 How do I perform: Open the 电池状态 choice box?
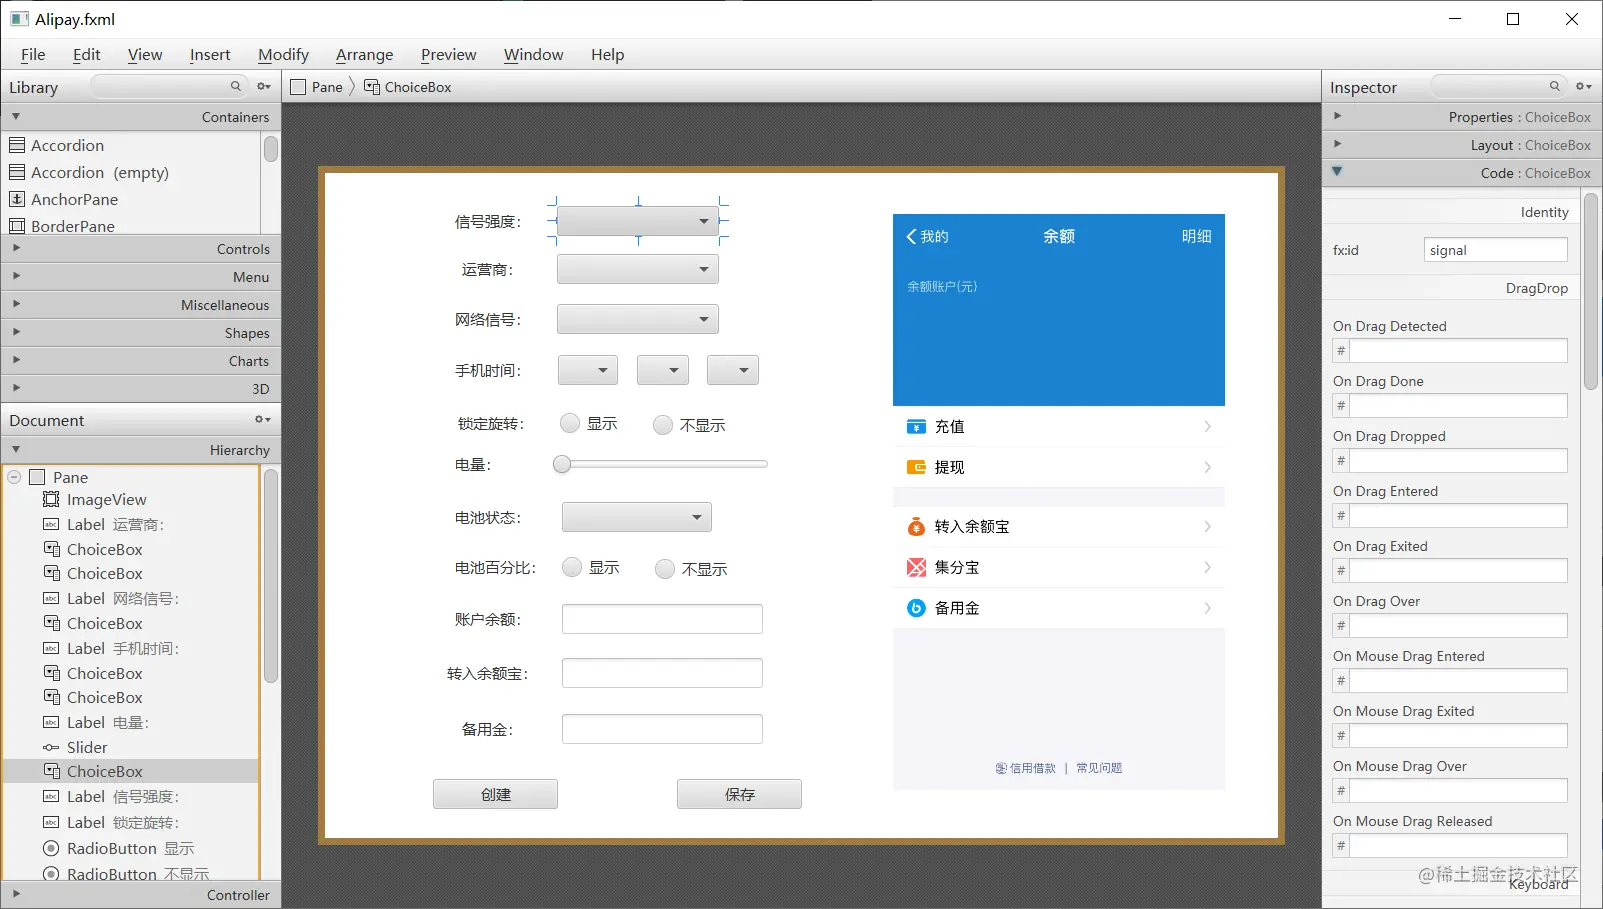point(637,517)
